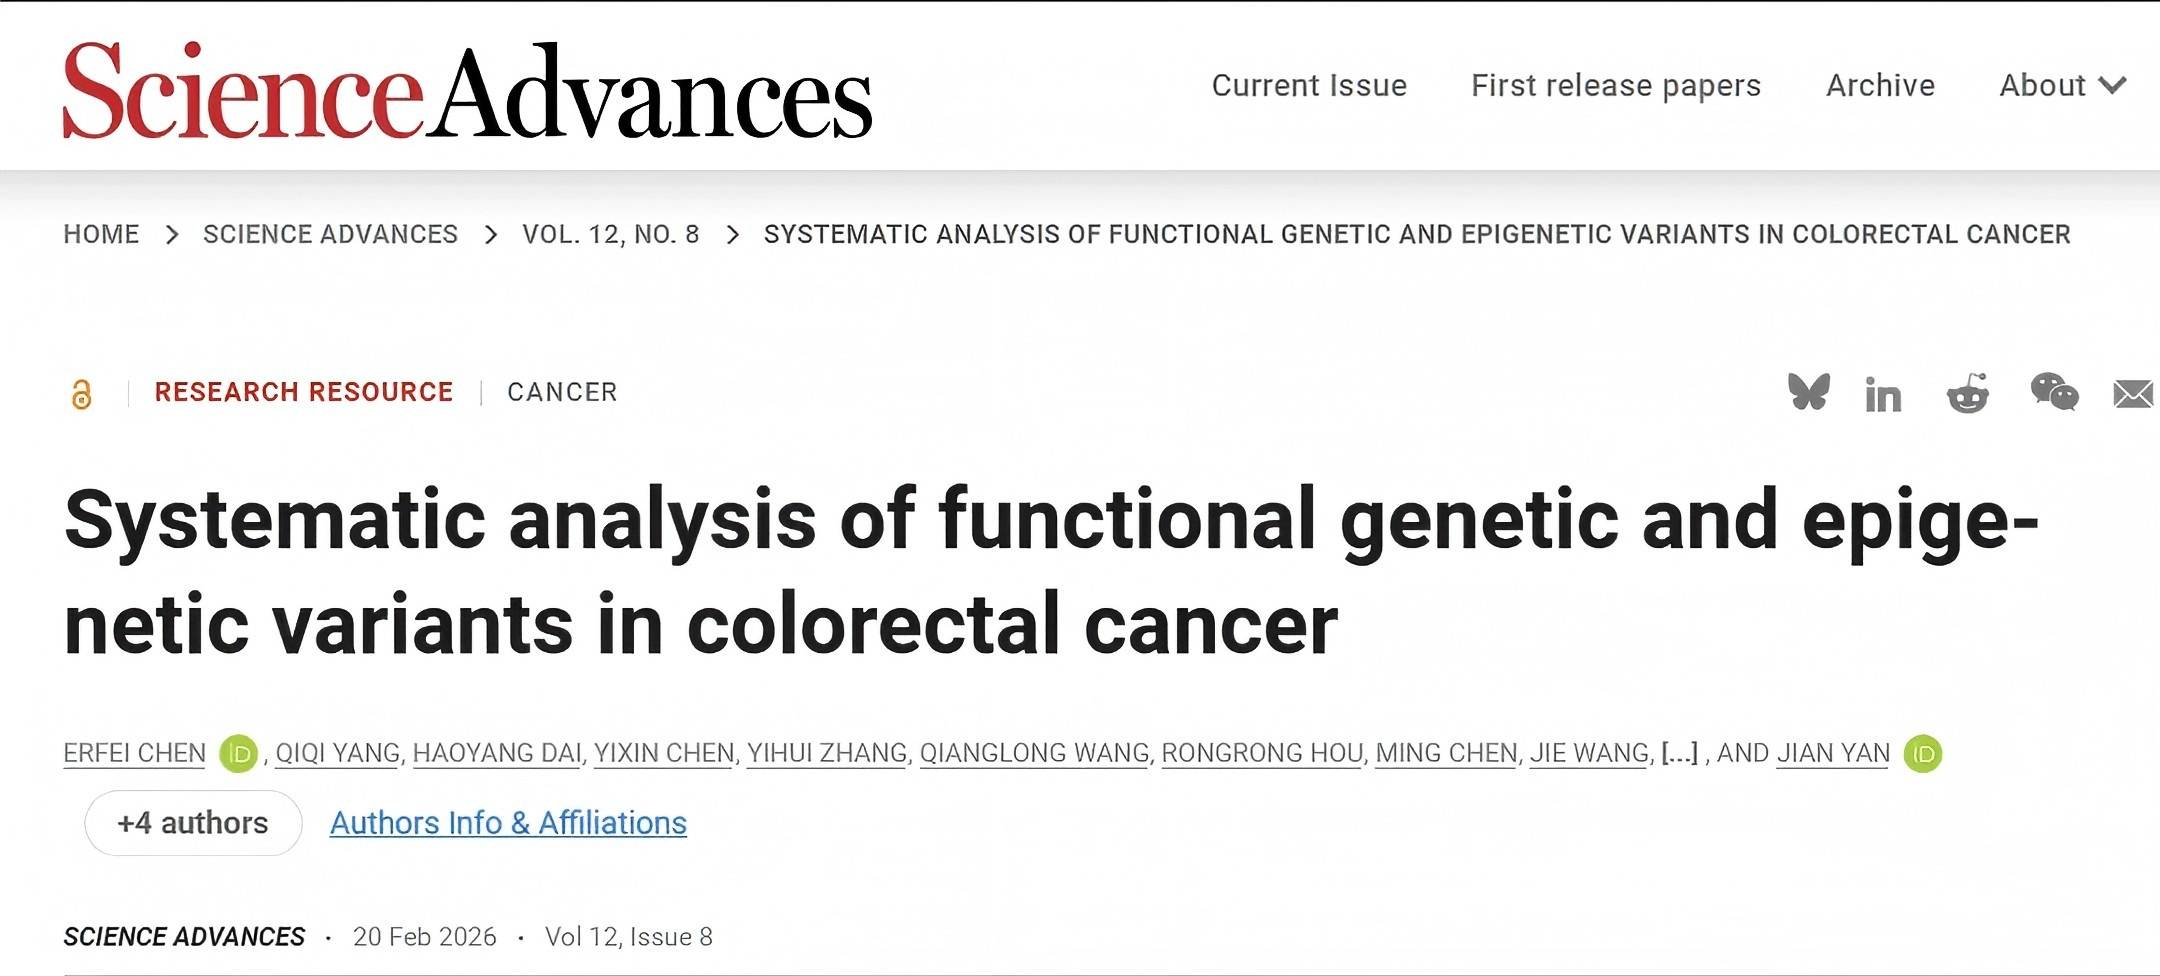This screenshot has height=976, width=2160.
Task: Open the Current Issue menu item
Action: pyautogui.click(x=1309, y=86)
